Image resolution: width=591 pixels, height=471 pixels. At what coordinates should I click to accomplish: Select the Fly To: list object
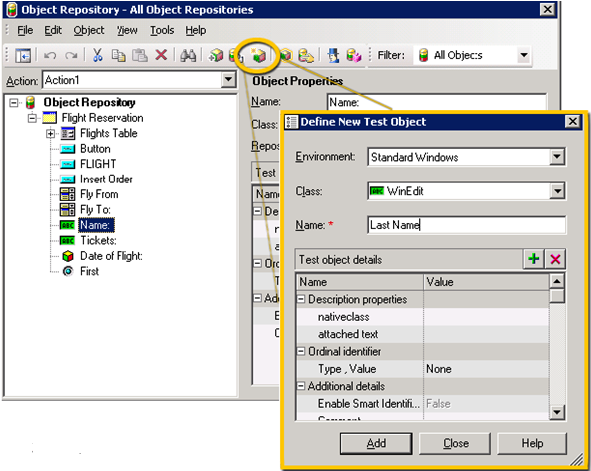tap(95, 210)
